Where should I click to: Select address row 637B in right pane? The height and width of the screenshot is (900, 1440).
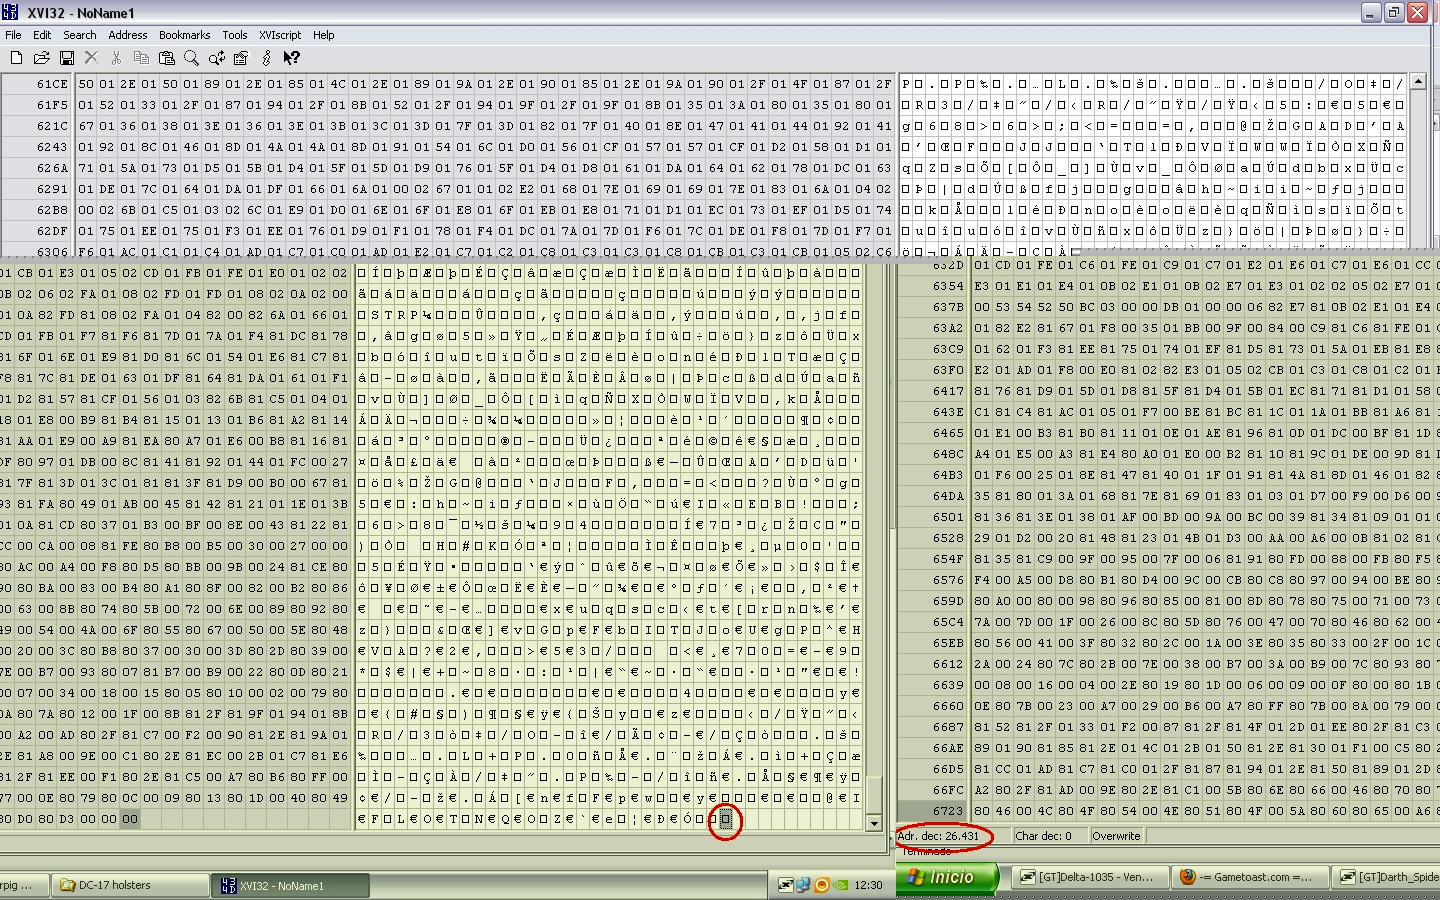934,307
